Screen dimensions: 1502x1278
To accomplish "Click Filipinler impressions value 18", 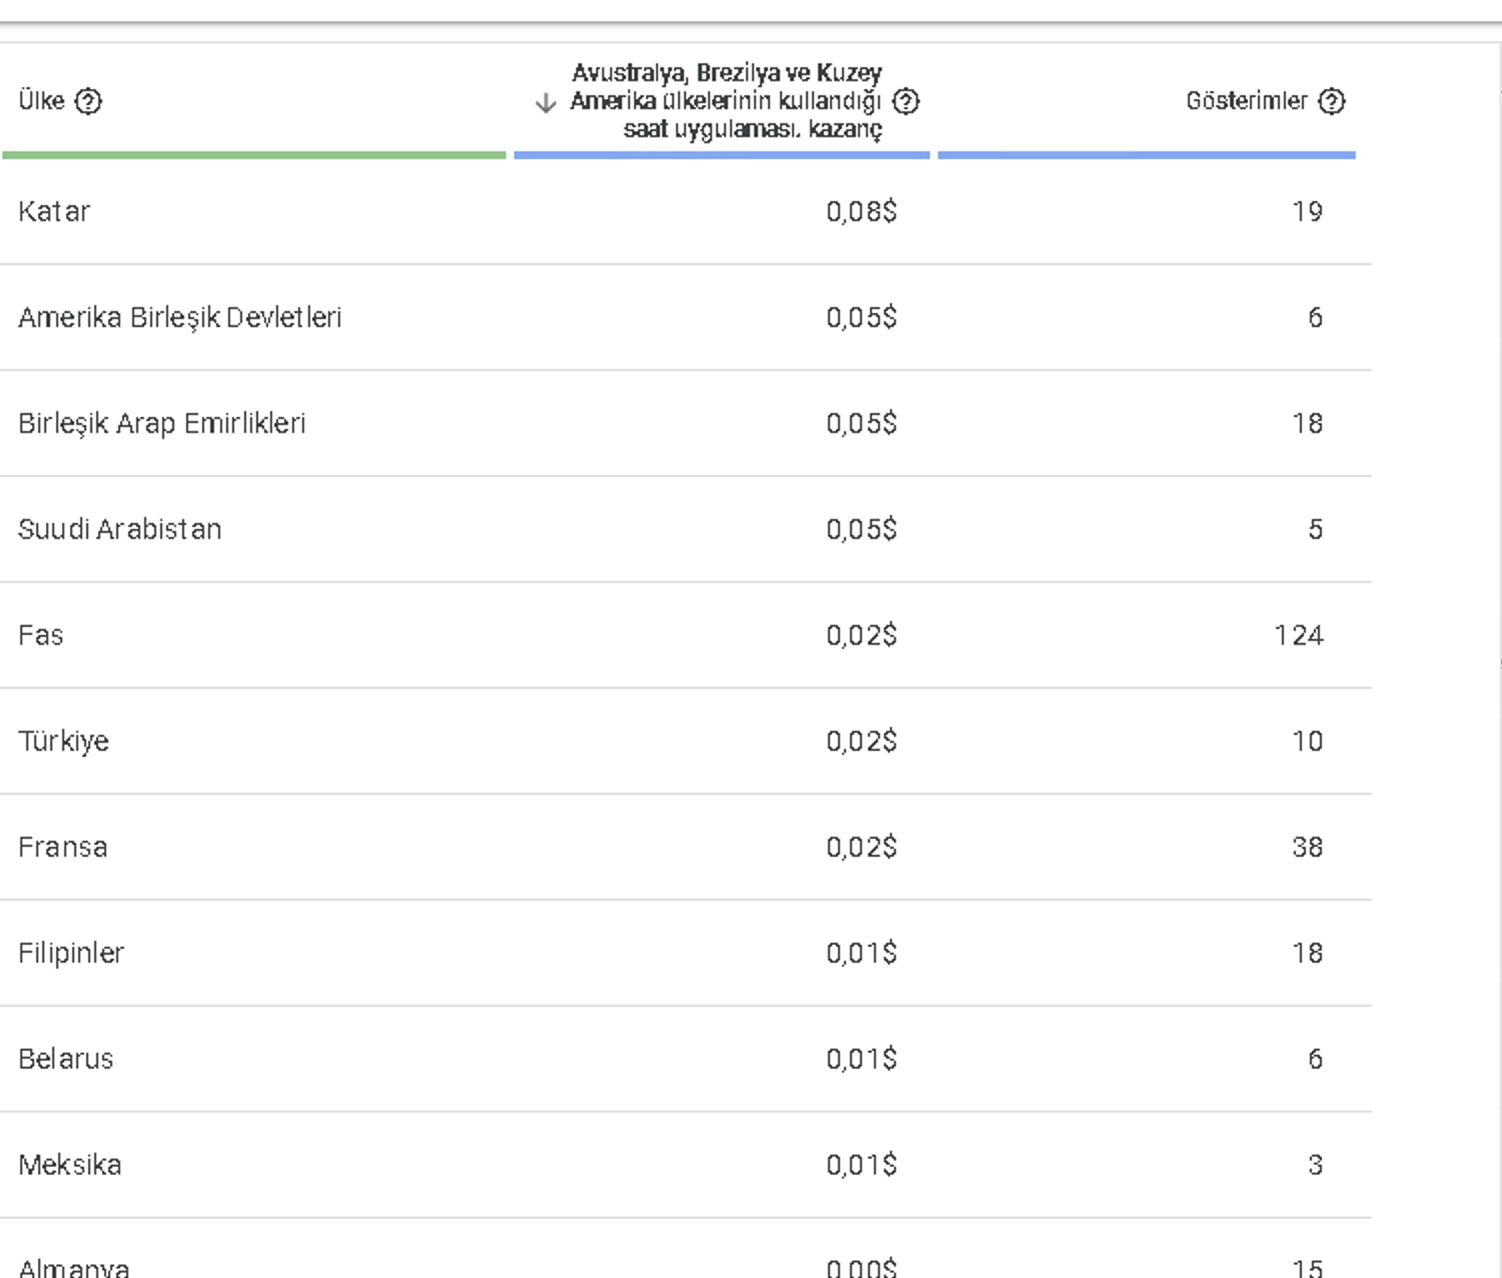I will coord(1307,954).
